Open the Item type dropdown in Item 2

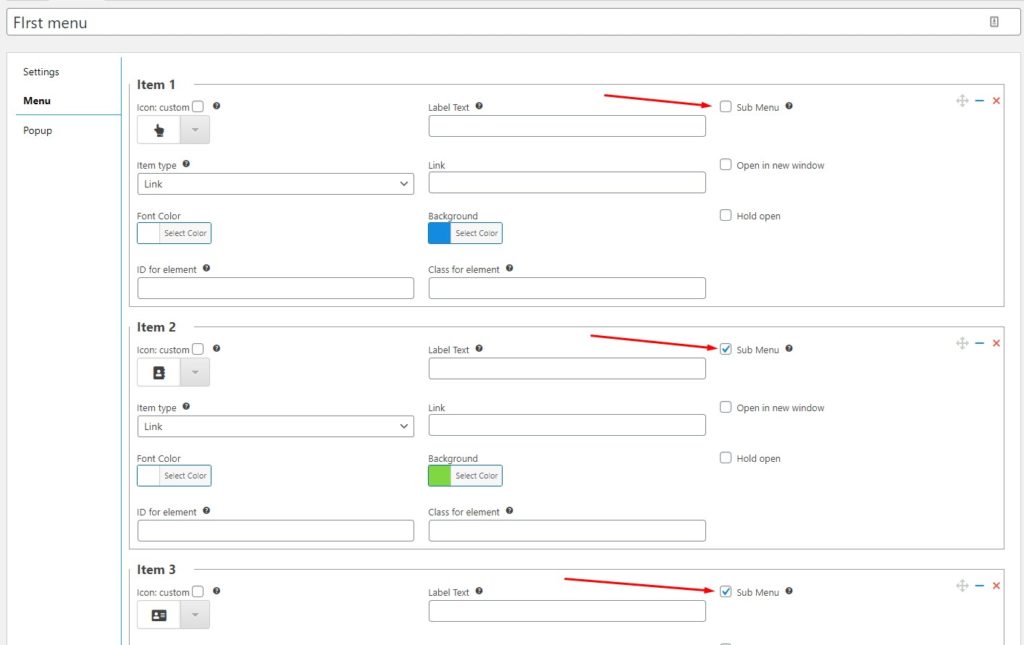(x=275, y=426)
